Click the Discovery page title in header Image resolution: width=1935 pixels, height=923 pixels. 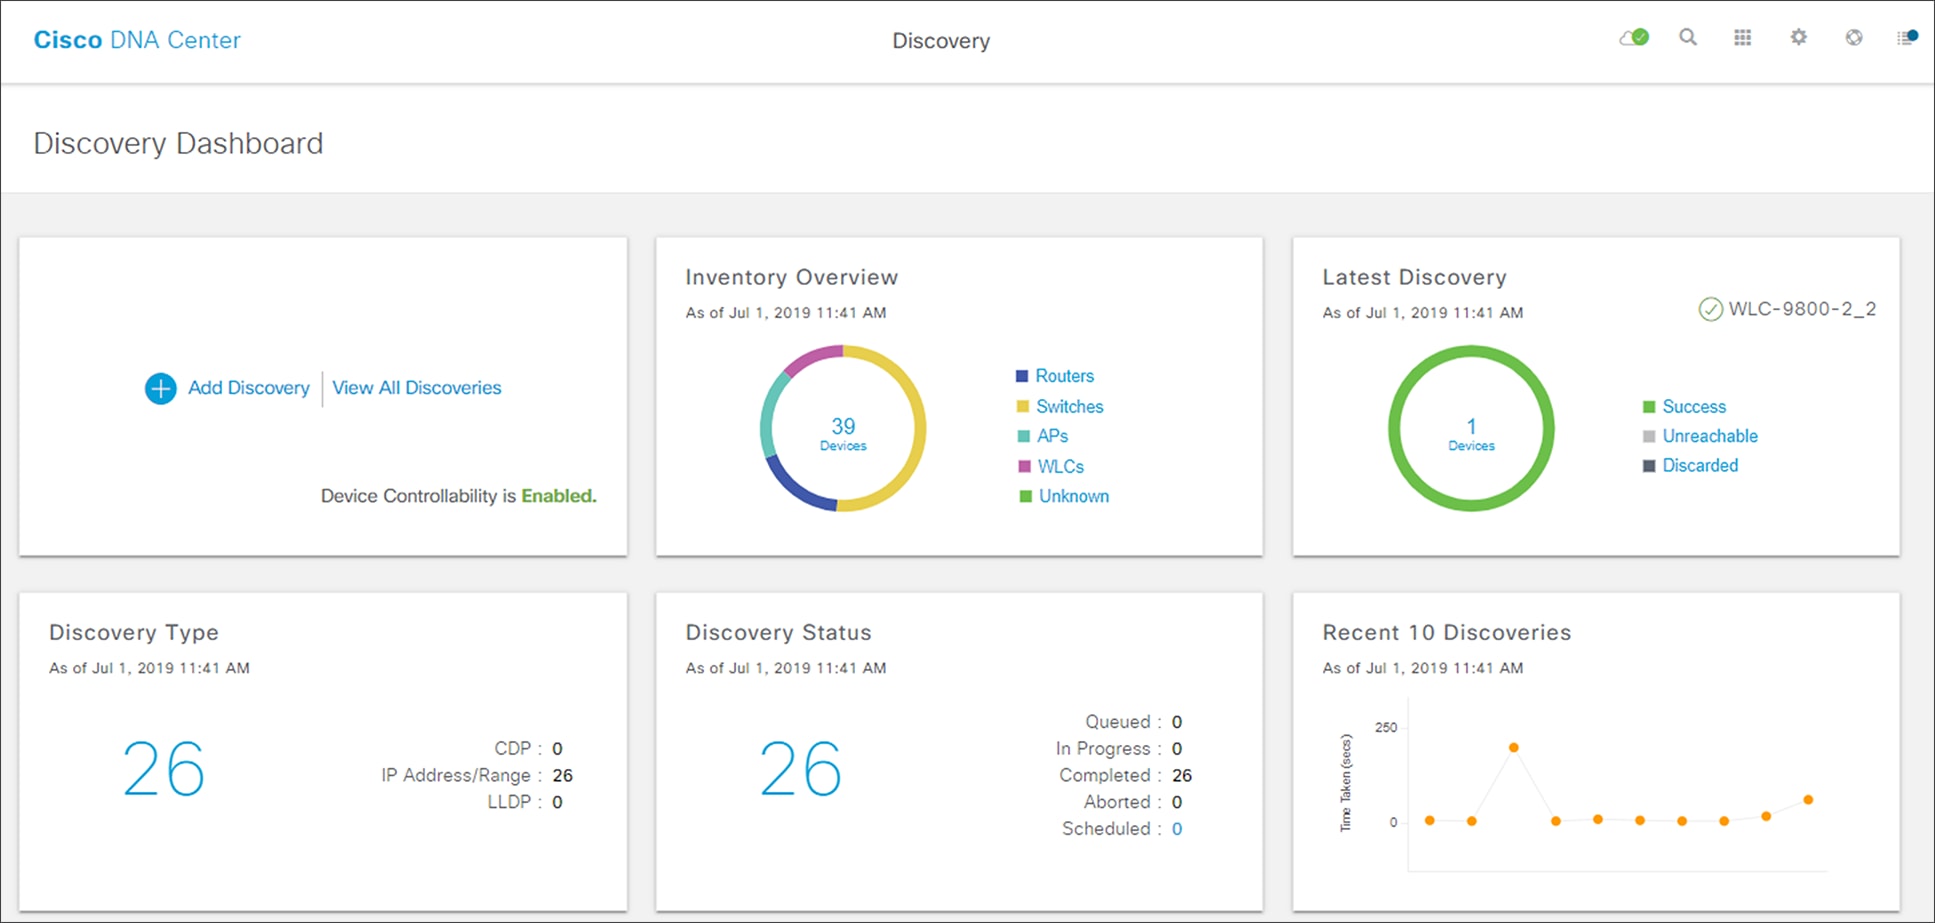pyautogui.click(x=941, y=41)
